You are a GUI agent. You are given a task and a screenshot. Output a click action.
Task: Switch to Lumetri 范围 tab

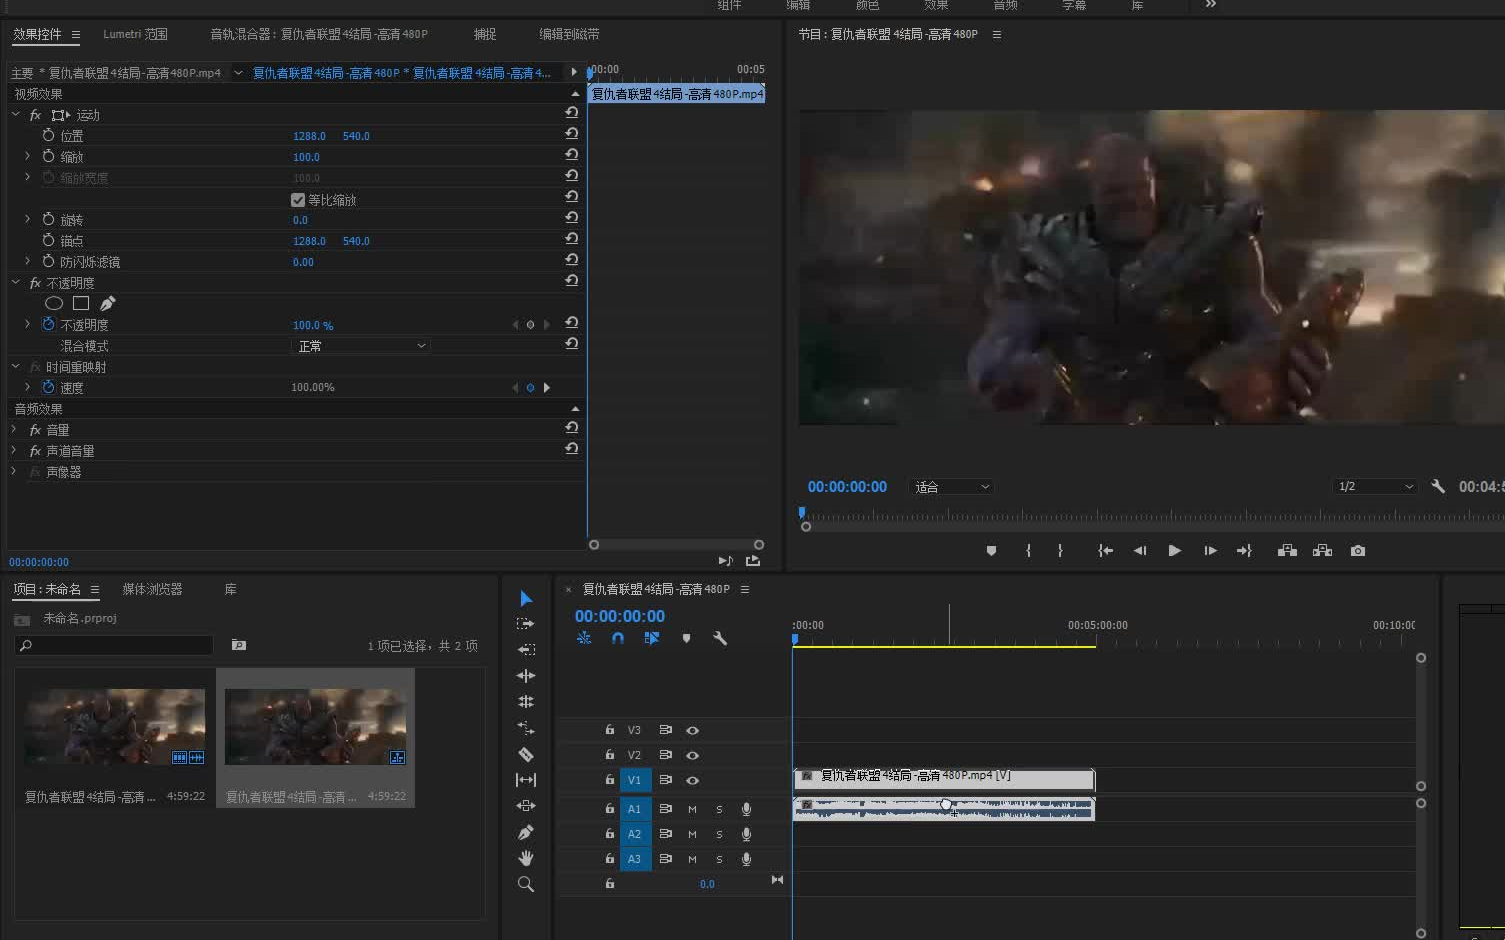tap(135, 34)
